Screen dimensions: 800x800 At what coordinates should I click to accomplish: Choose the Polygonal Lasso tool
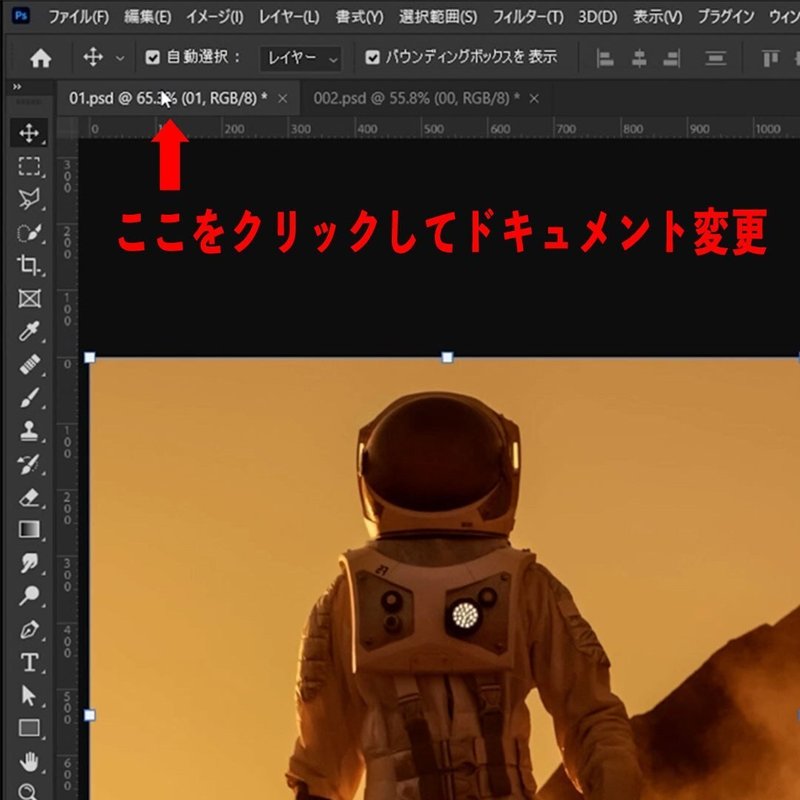coord(29,199)
